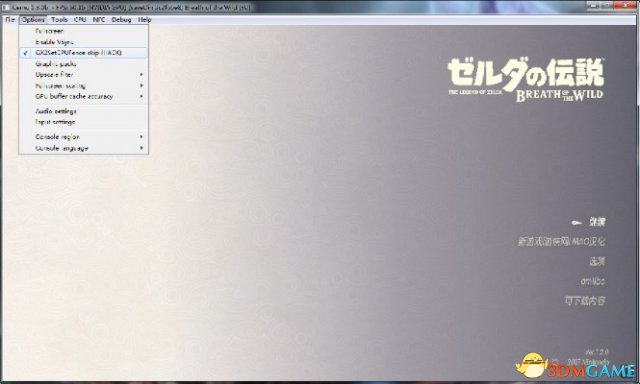Image resolution: width=640 pixels, height=384 pixels.
Task: Expand the Upscale filter submenu
Action: coord(83,75)
